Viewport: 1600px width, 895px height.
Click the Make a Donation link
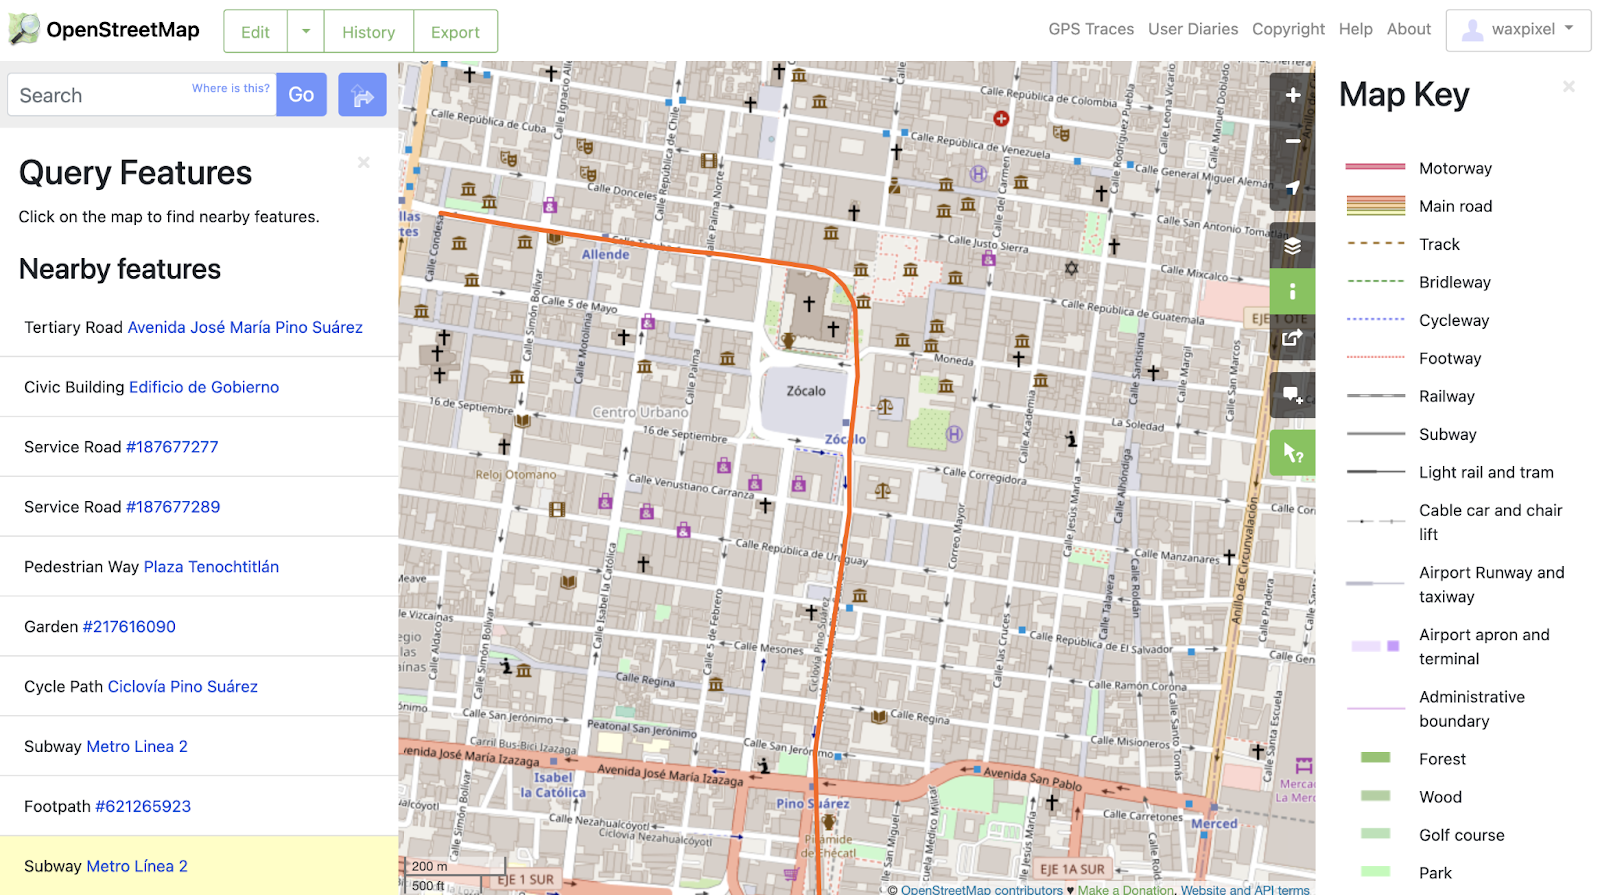1125,889
